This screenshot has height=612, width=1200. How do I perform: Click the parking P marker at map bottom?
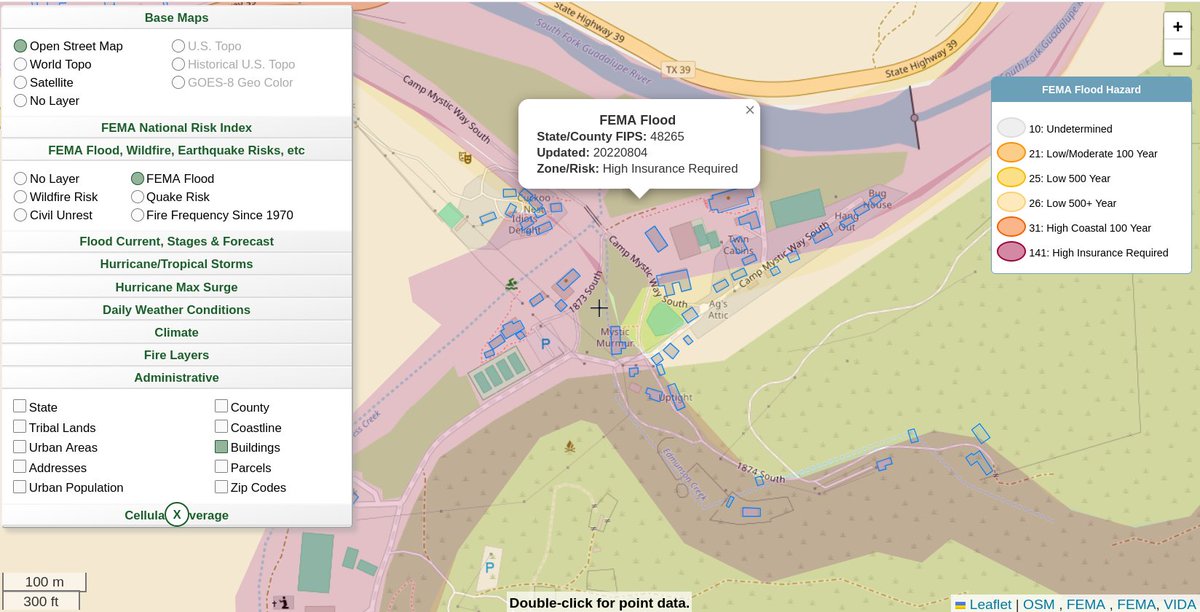pos(489,566)
